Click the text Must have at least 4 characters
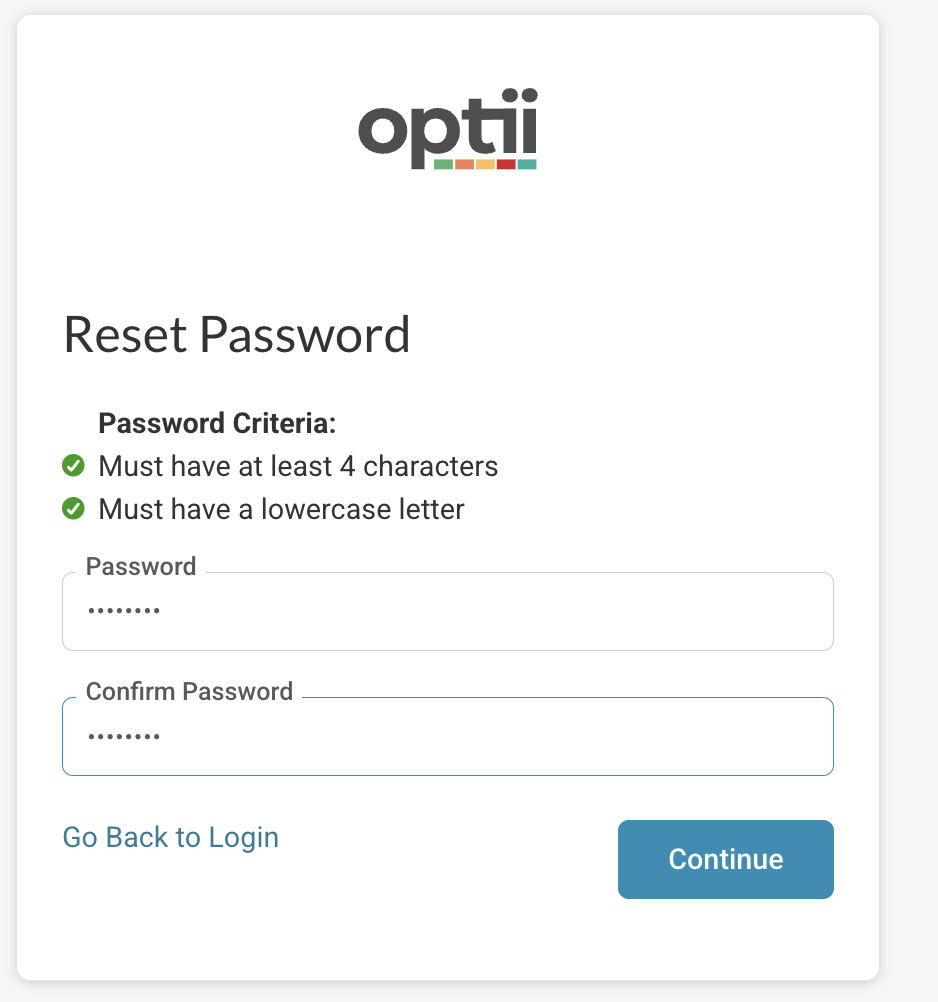The image size is (938, 1002). tap(297, 465)
